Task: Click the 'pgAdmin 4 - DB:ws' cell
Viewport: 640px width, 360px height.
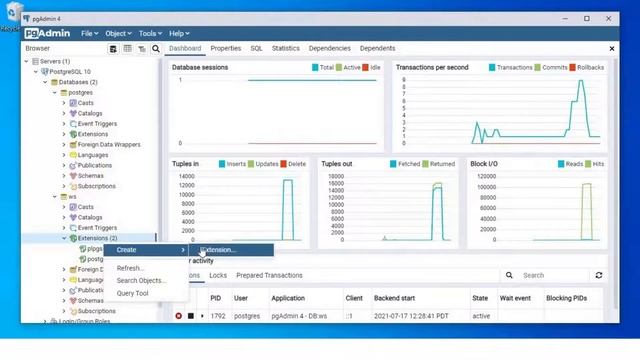Action: pyautogui.click(x=299, y=316)
